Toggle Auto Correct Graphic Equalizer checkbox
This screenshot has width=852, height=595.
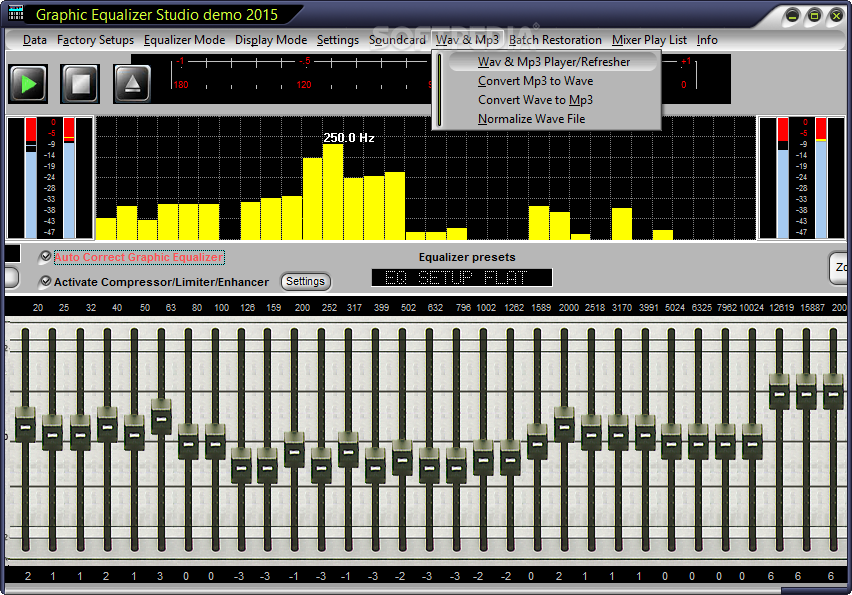click(46, 256)
